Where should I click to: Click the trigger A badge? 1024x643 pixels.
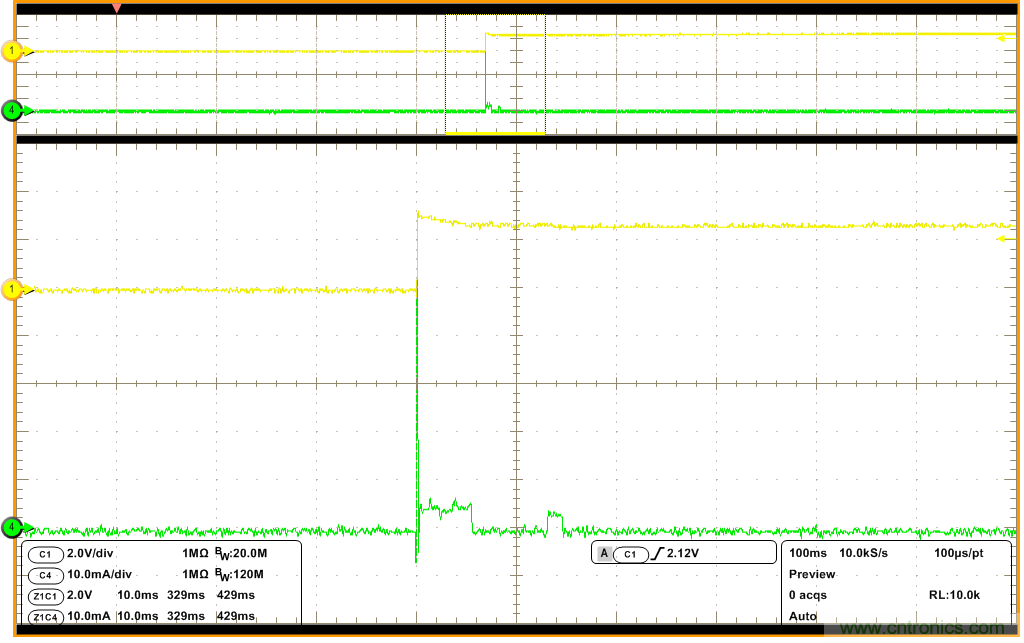(x=604, y=554)
